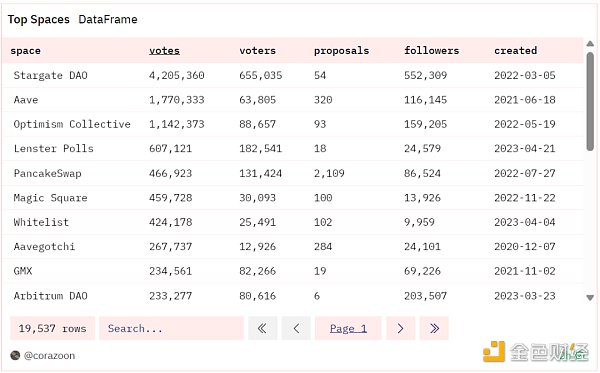Screen dimensions: 600x373
Task: Open @corazoon author profile link
Action: click(49, 356)
